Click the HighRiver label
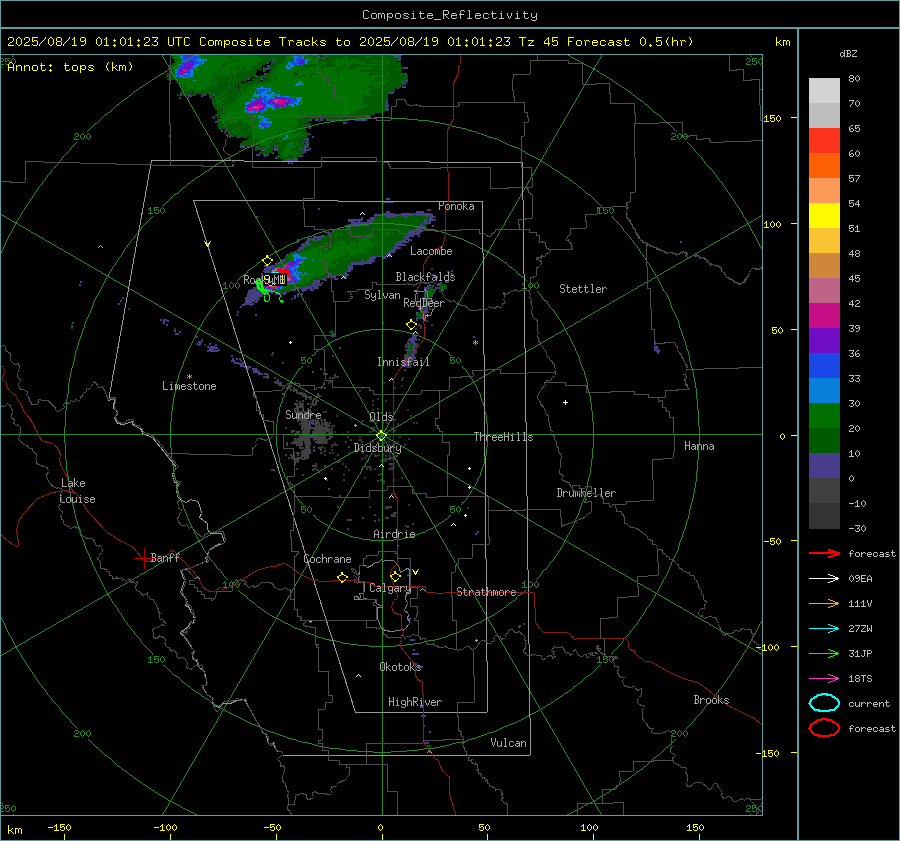This screenshot has height=841, width=900. [415, 702]
